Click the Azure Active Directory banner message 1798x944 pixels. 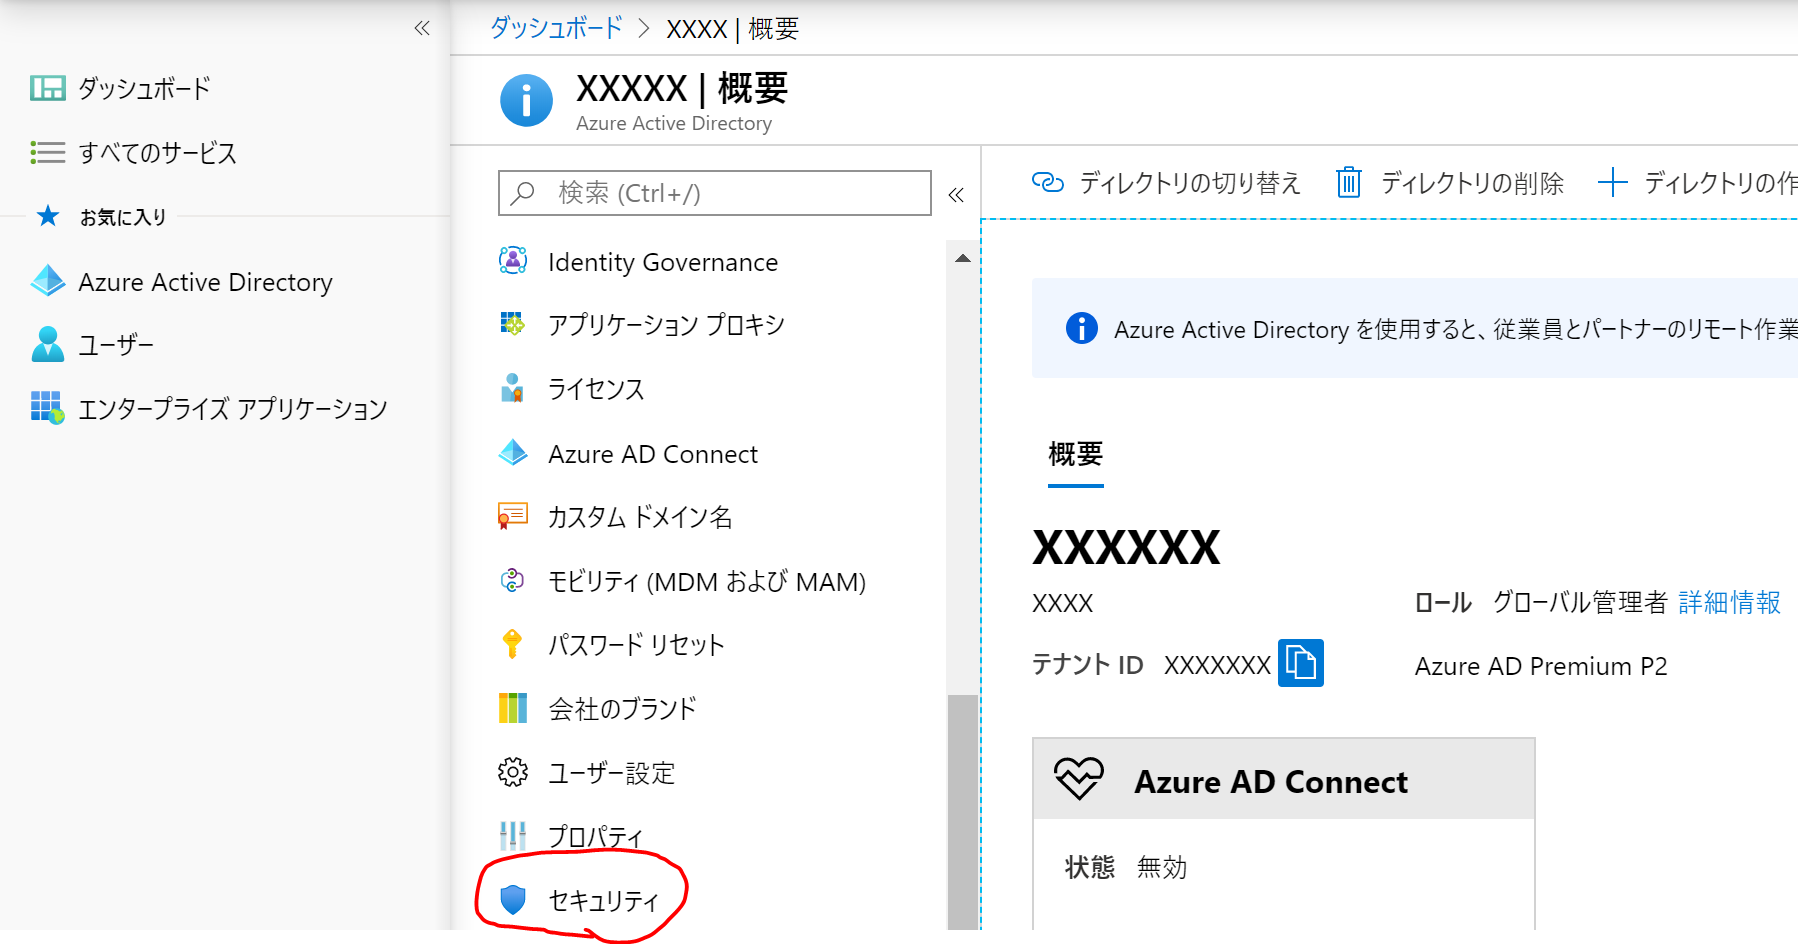point(1455,329)
